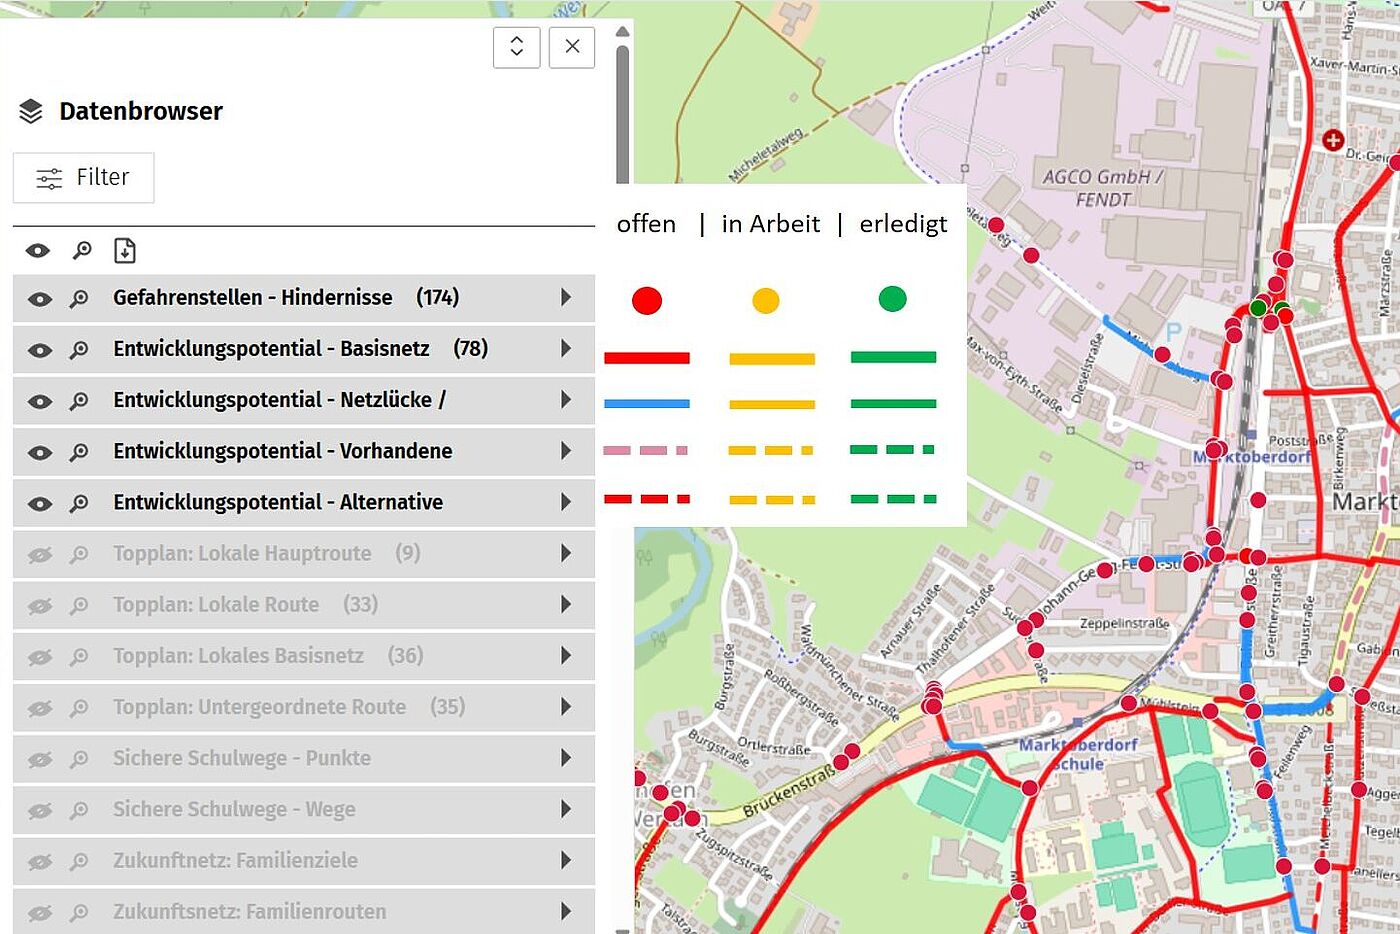This screenshot has height=934, width=1400.
Task: Zoom to the Topplan: Lokales Basisnetz layer
Action: point(79,657)
